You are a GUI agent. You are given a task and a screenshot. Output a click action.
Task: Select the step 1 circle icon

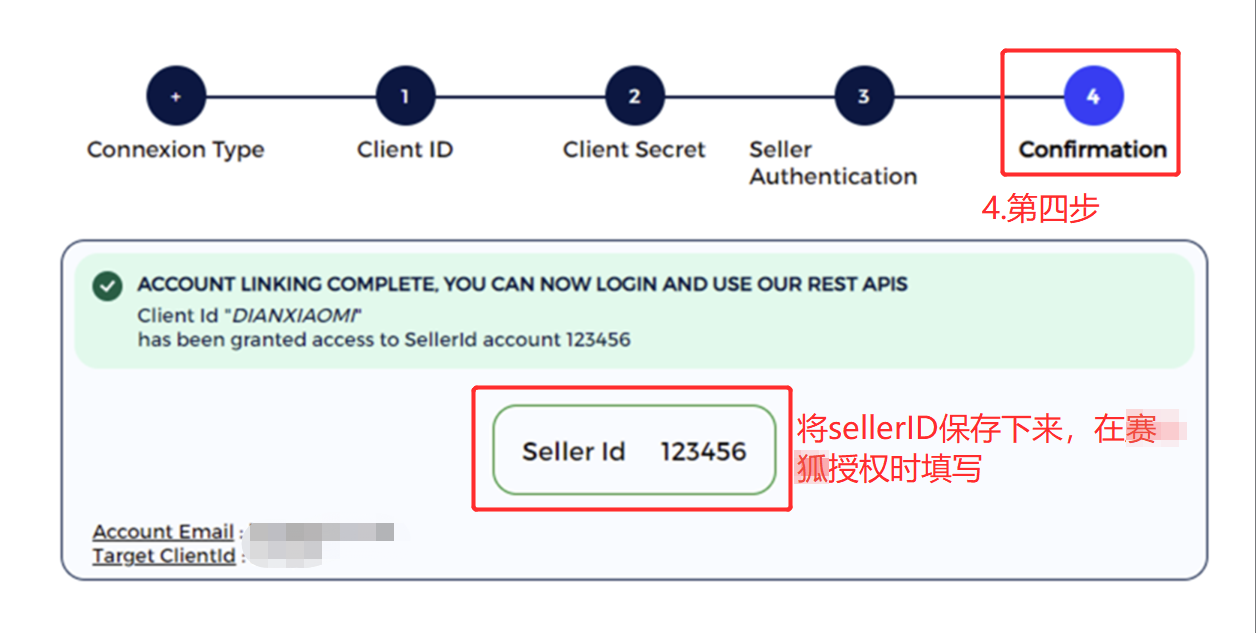click(405, 97)
